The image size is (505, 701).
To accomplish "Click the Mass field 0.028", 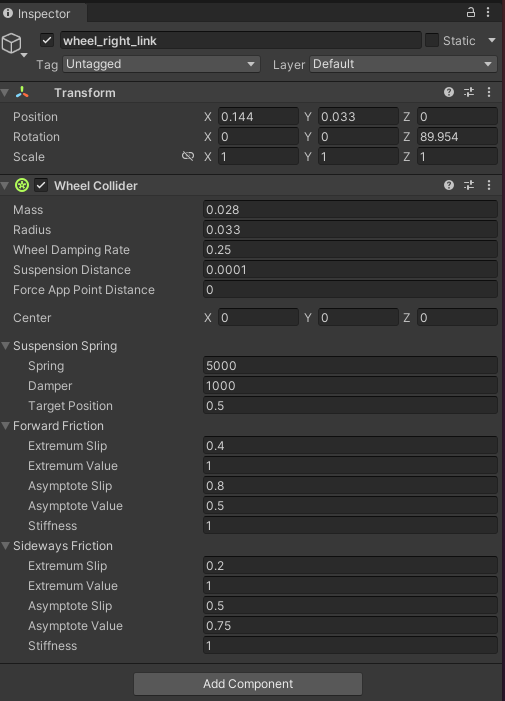I will coord(350,209).
